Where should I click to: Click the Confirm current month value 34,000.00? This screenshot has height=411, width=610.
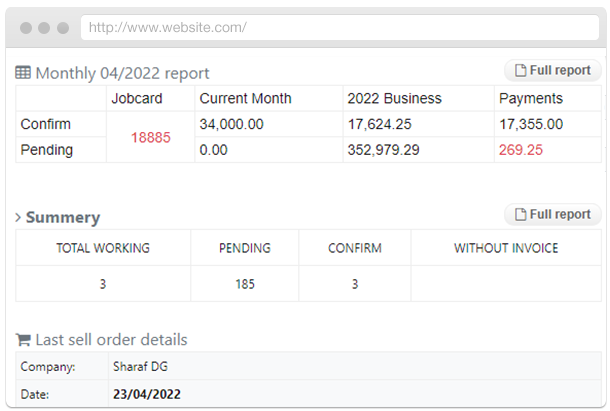231,125
